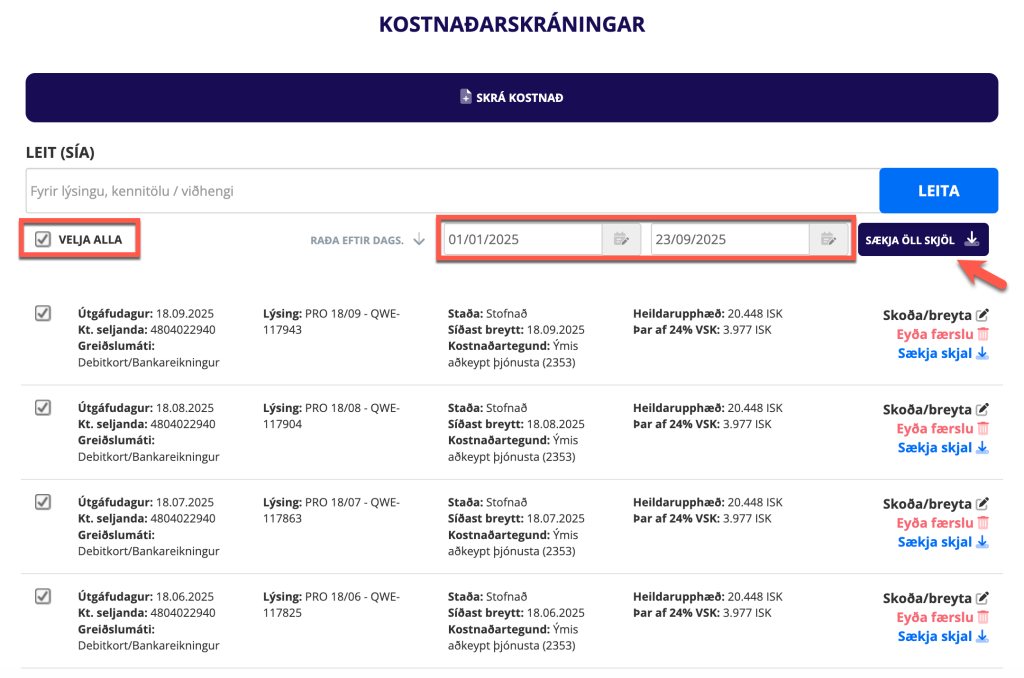Toggle sorting with Raða eftir dags. arrow
Image resolution: width=1024 pixels, height=678 pixels.
[x=419, y=240]
